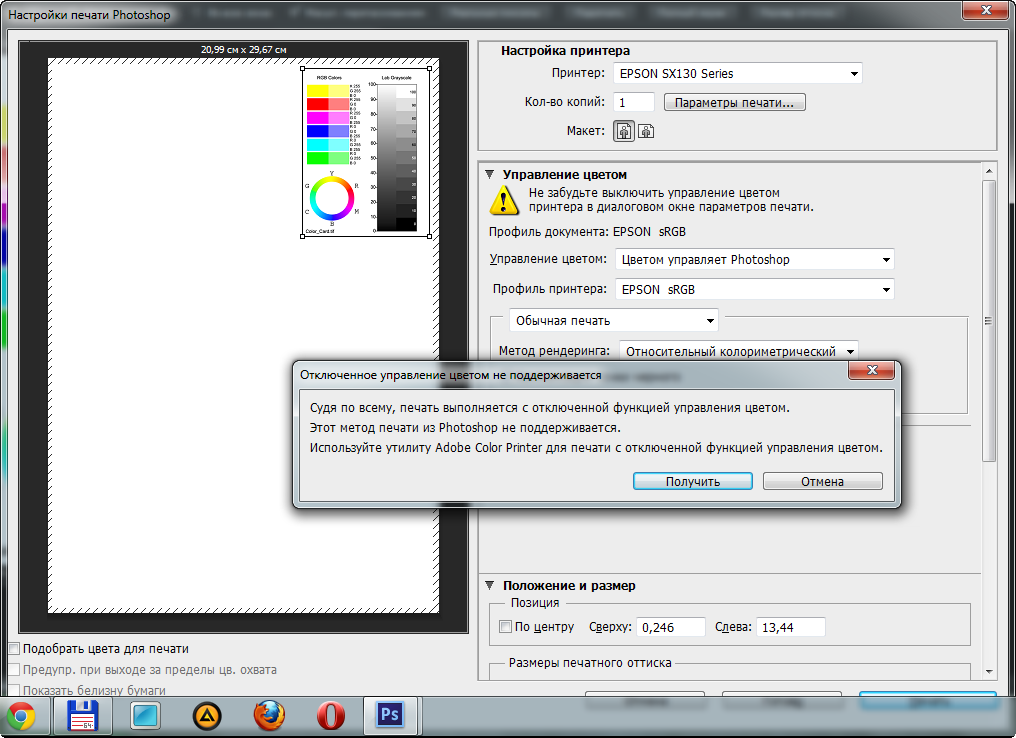This screenshot has width=1016, height=738.
Task: Open the floppy disk save app in taskbar
Action: 83,717
